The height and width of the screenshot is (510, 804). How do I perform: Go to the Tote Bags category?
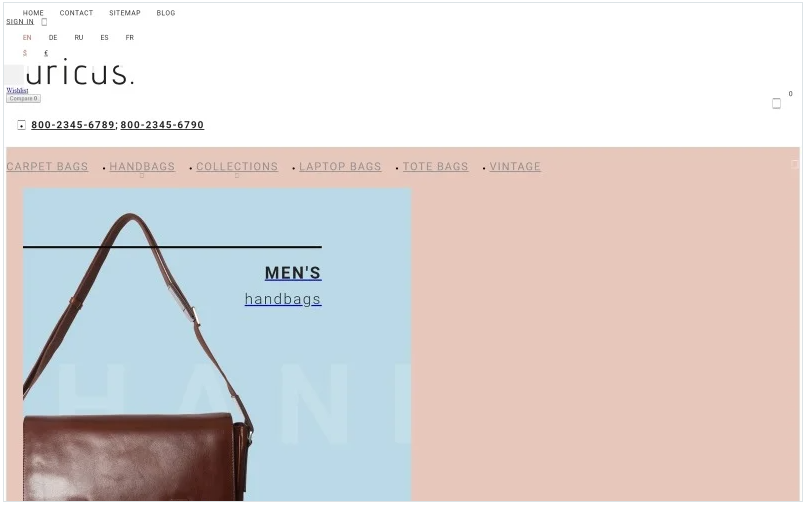pos(435,167)
